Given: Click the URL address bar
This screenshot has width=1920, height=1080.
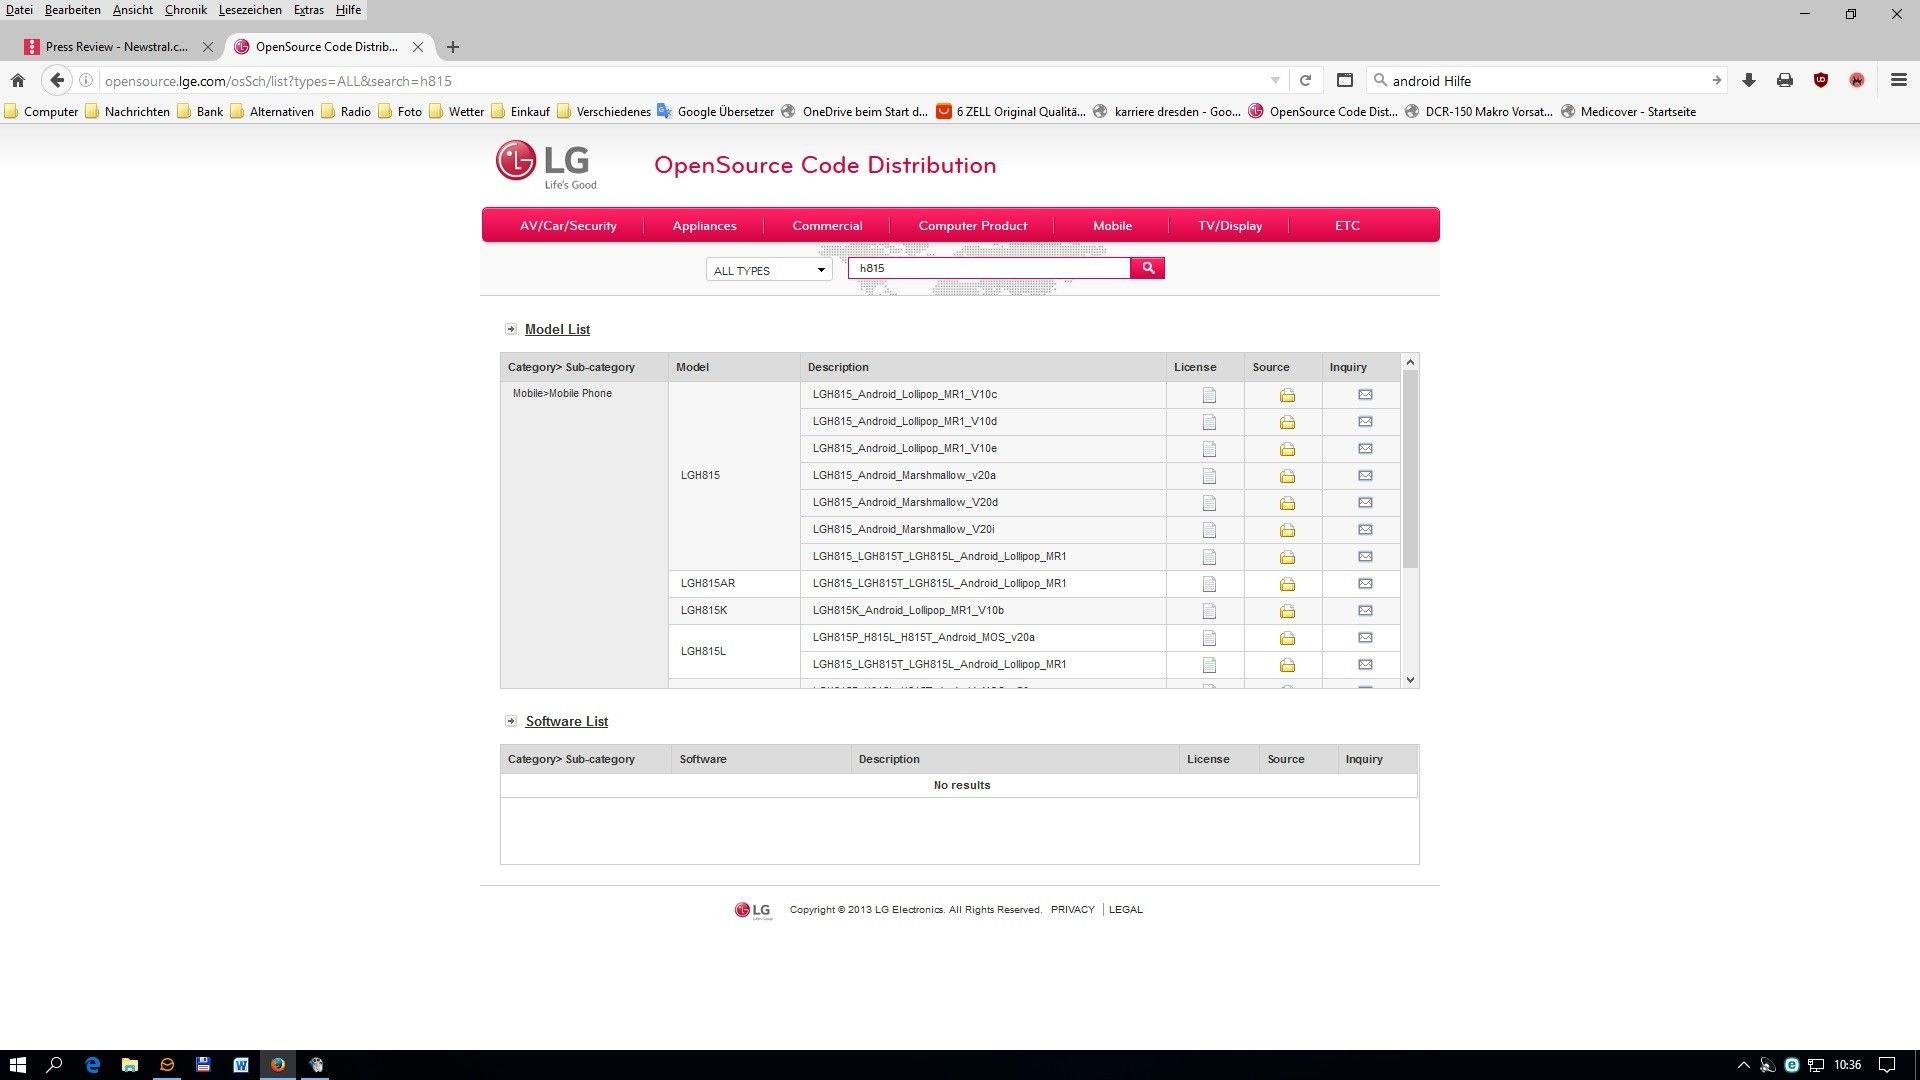Looking at the screenshot, I should pos(680,81).
